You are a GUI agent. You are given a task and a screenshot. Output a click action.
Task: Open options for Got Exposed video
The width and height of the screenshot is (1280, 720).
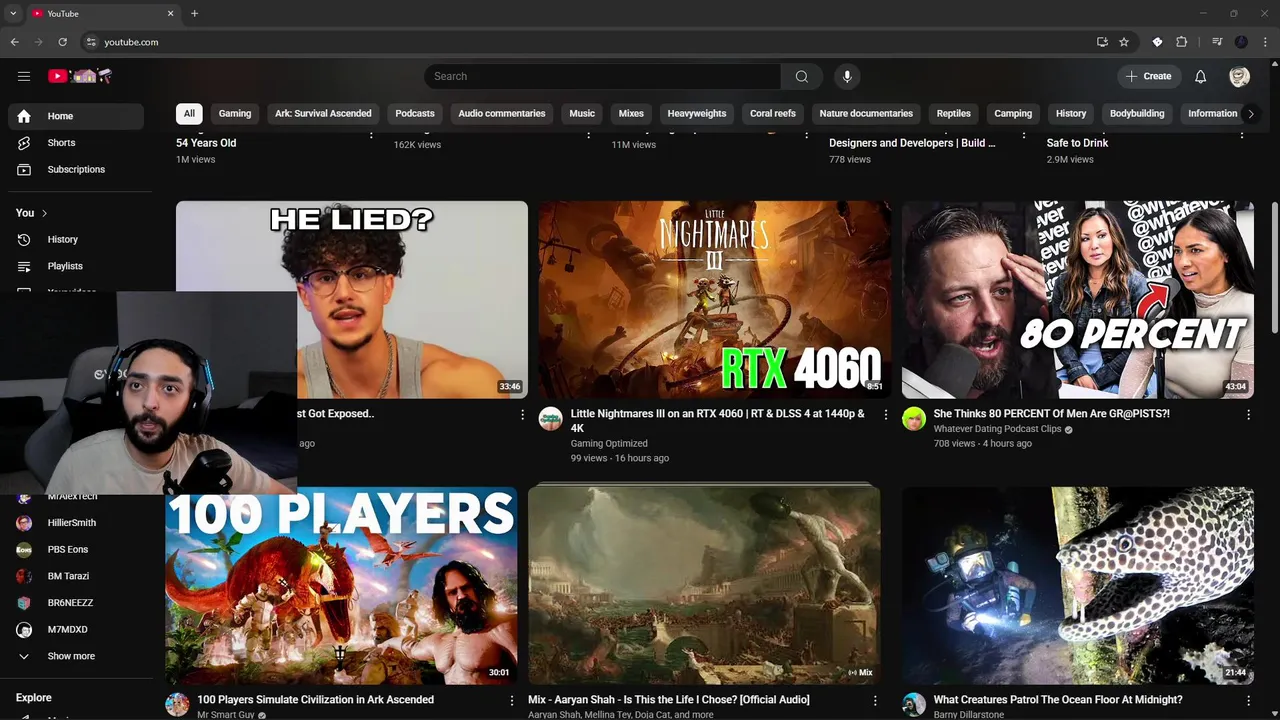click(522, 415)
